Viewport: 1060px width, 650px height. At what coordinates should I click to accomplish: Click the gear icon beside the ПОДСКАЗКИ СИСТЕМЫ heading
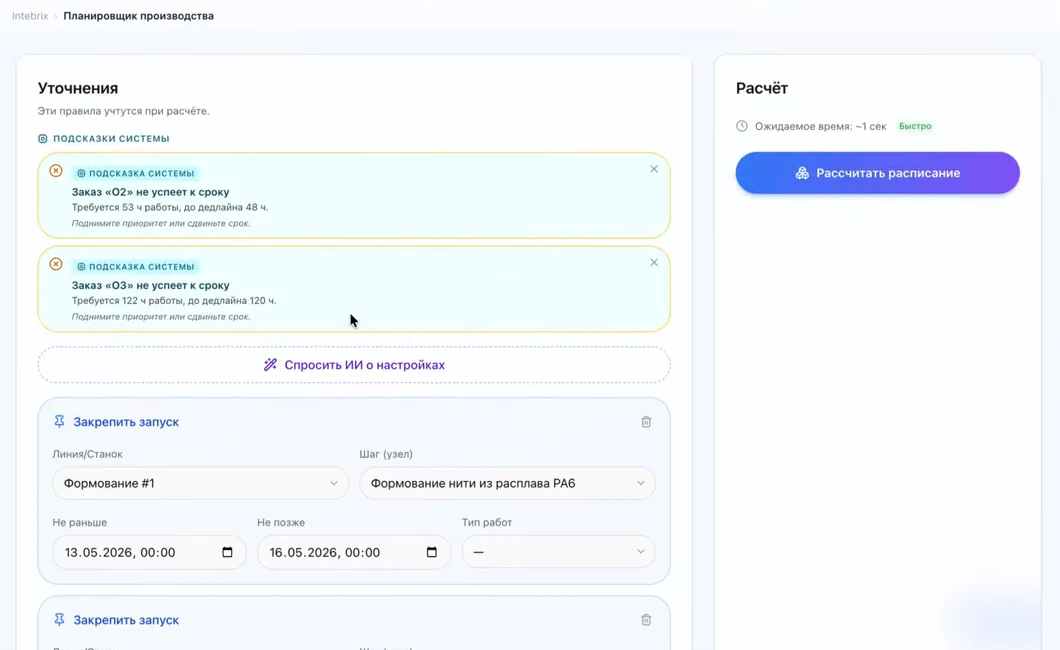[43, 139]
